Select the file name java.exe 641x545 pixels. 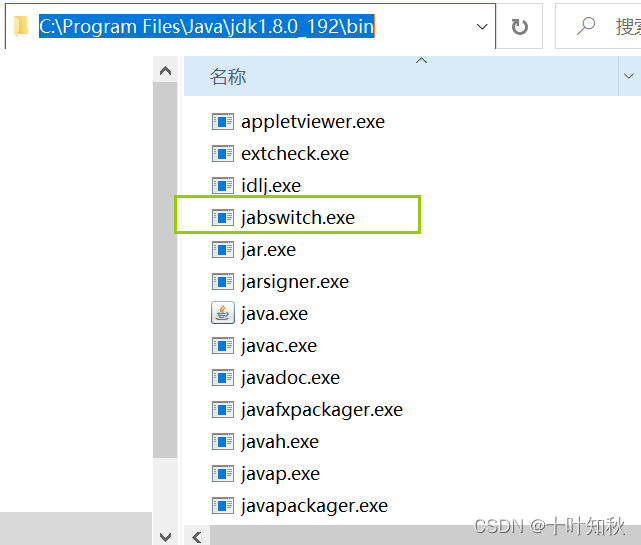point(274,314)
